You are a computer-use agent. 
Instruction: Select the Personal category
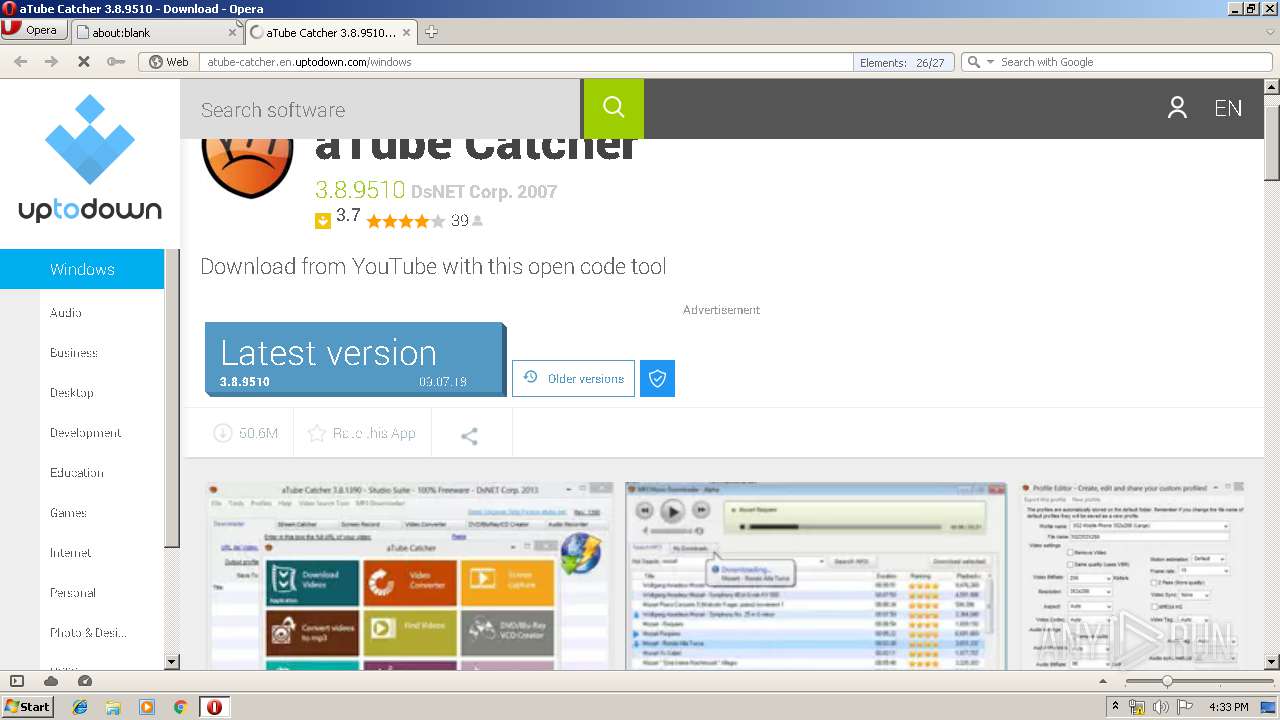tap(73, 592)
